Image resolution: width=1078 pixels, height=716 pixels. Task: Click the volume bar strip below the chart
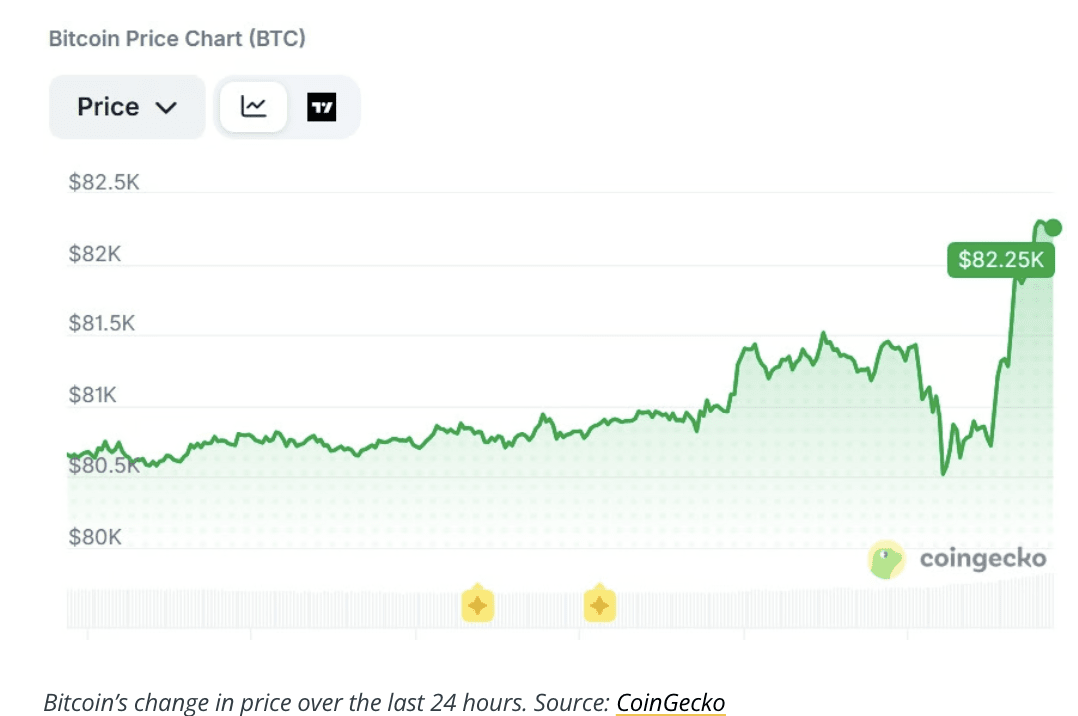point(560,608)
